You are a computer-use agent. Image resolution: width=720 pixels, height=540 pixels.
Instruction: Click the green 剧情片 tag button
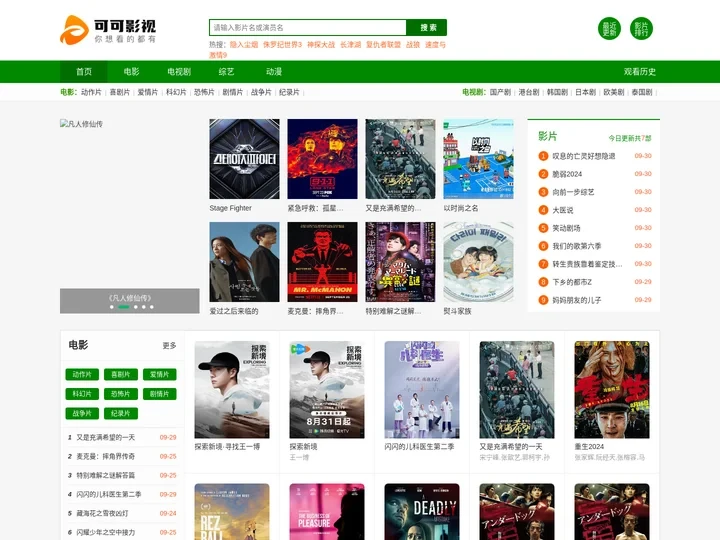click(x=160, y=394)
